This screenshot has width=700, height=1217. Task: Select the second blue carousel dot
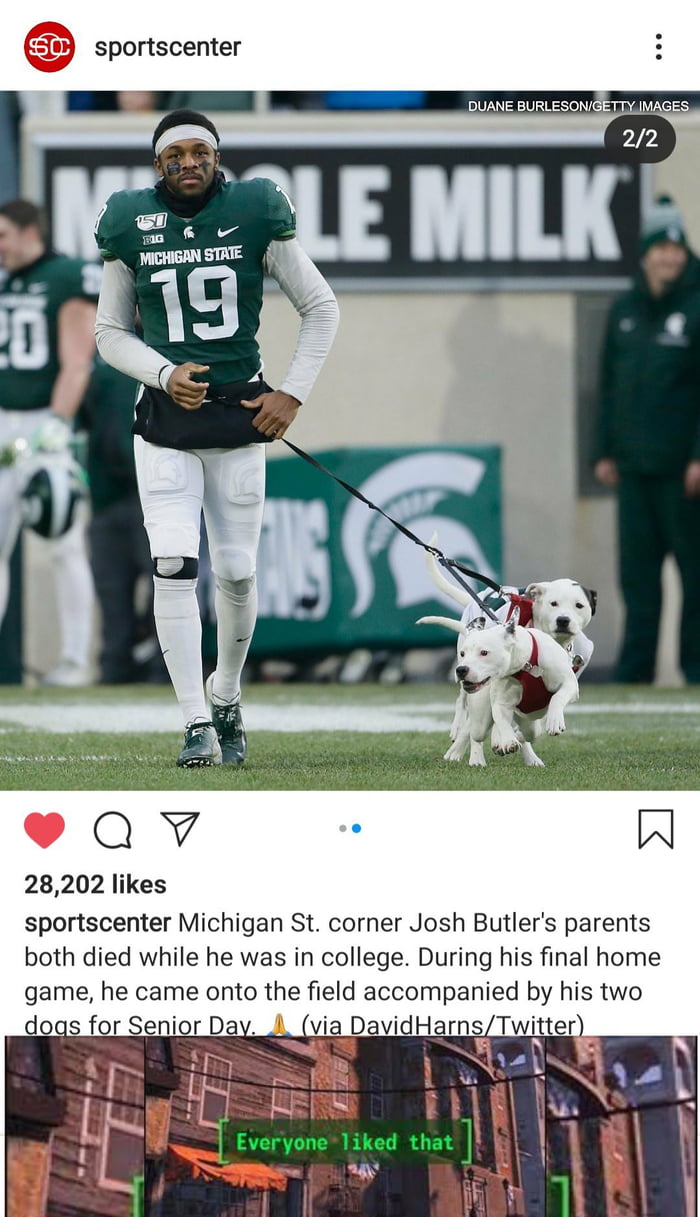(x=357, y=828)
